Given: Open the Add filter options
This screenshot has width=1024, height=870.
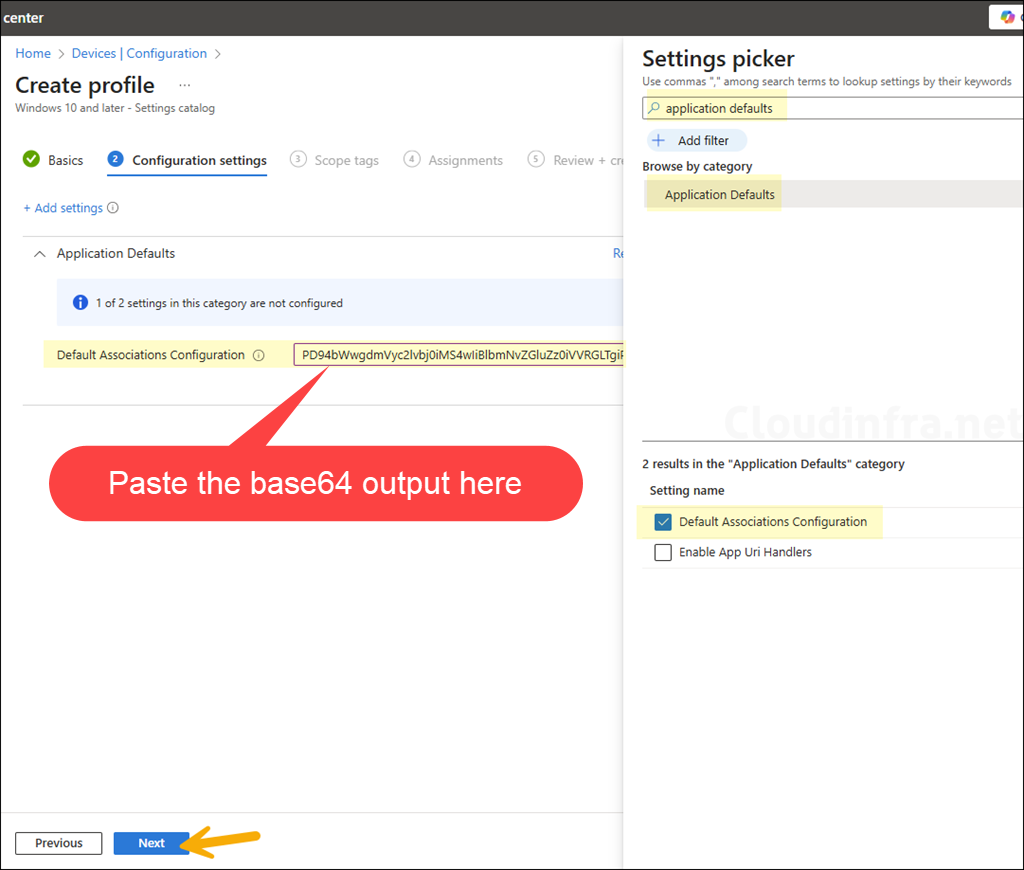Looking at the screenshot, I should click(695, 141).
